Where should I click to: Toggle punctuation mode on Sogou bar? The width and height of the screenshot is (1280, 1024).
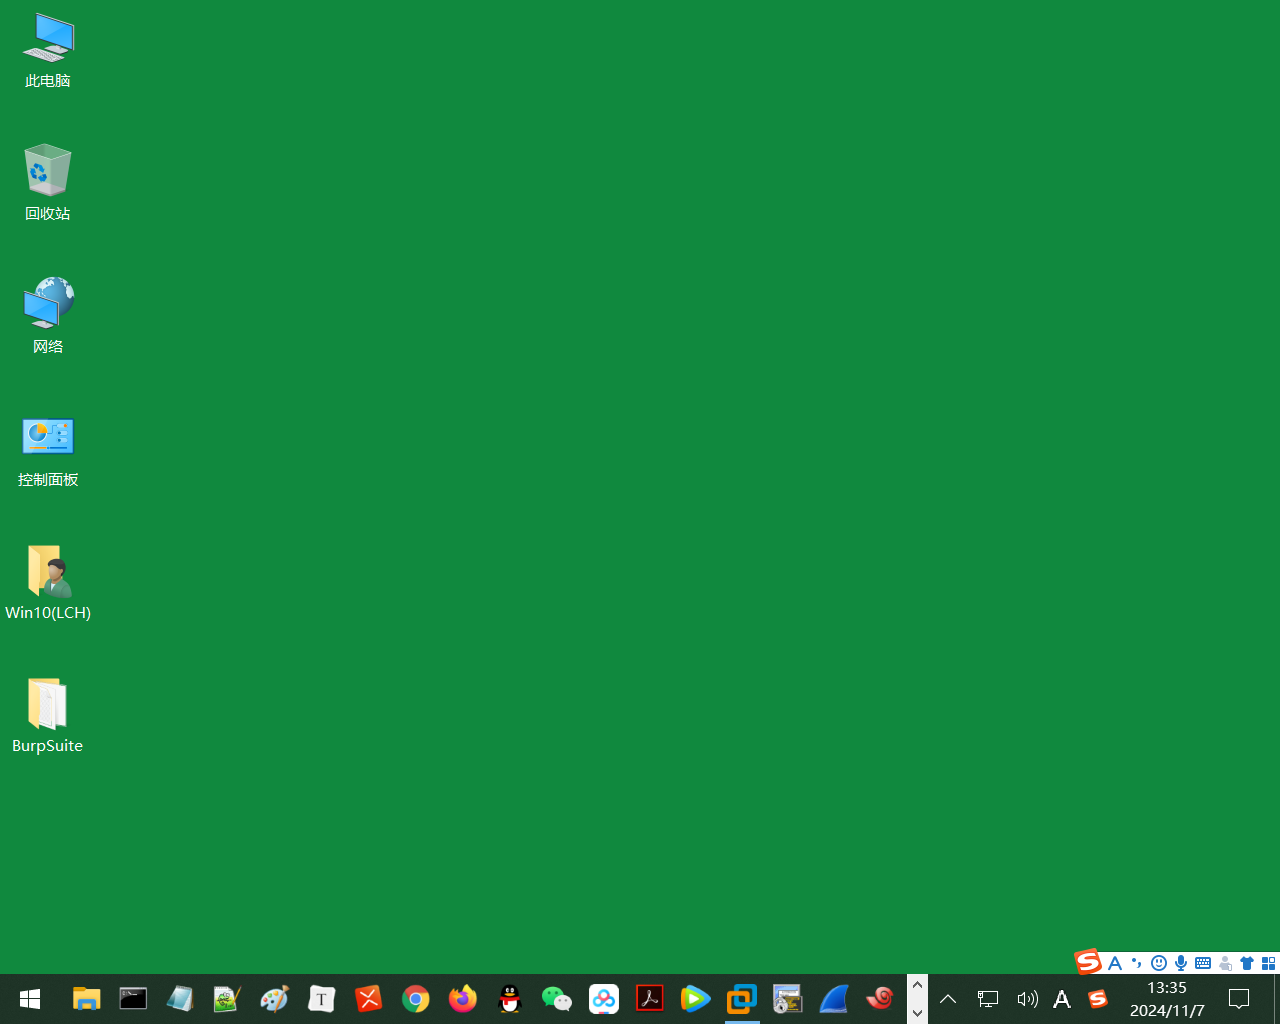1137,963
